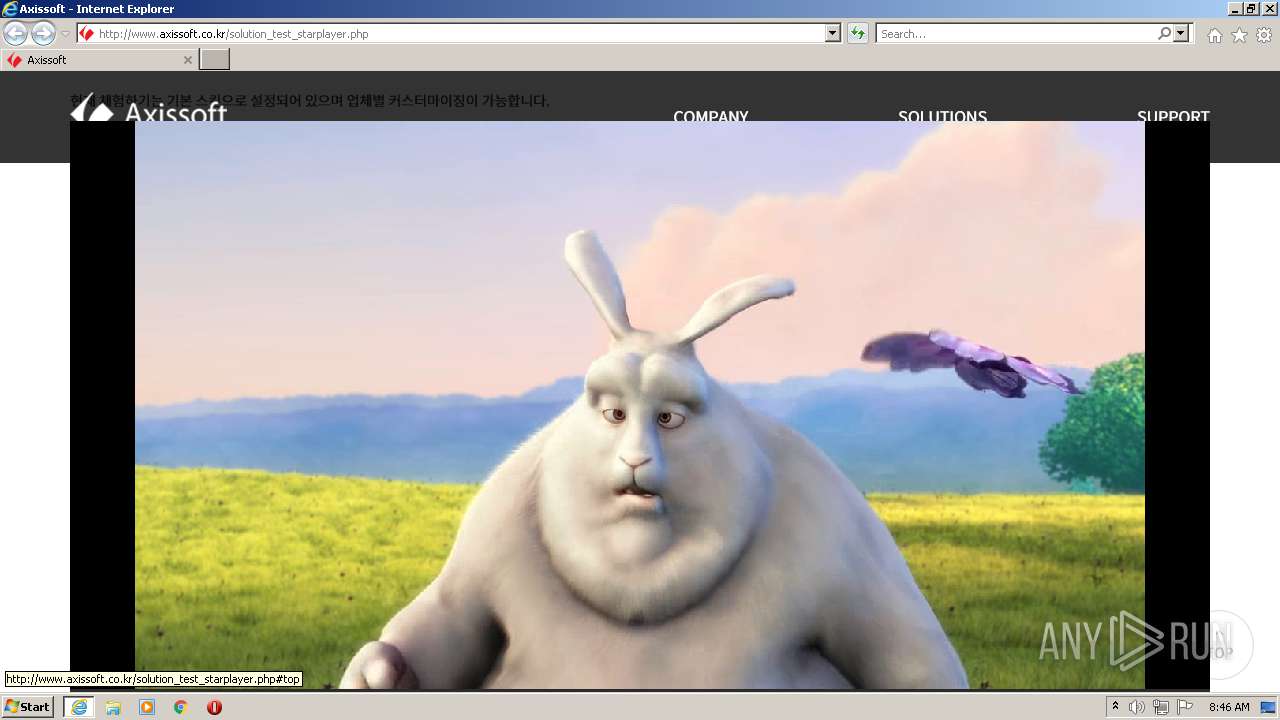Open the SUPPORT menu
The image size is (1280, 720).
[1173, 116]
